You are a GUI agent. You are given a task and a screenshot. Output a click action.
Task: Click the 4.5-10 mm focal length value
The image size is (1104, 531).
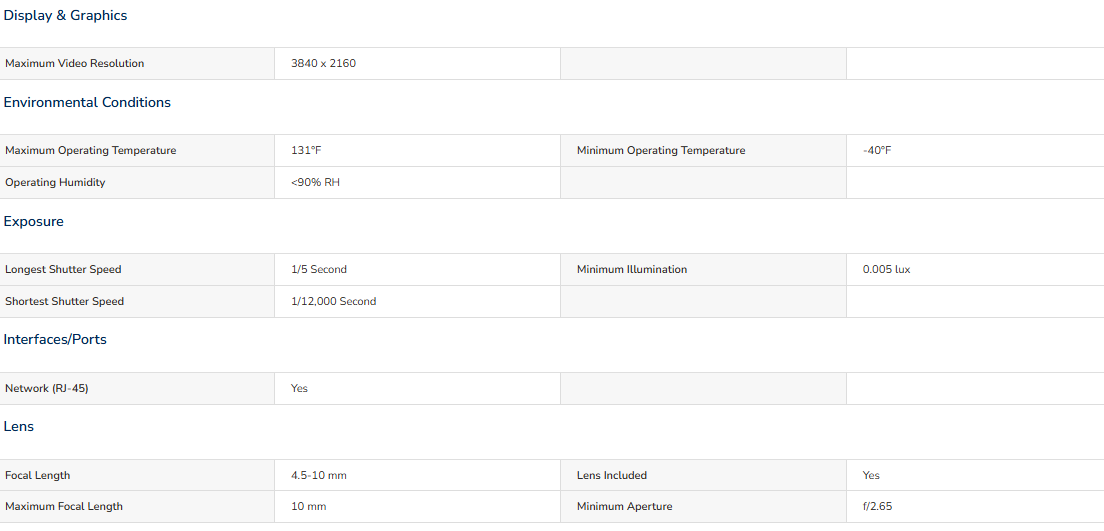[x=318, y=475]
